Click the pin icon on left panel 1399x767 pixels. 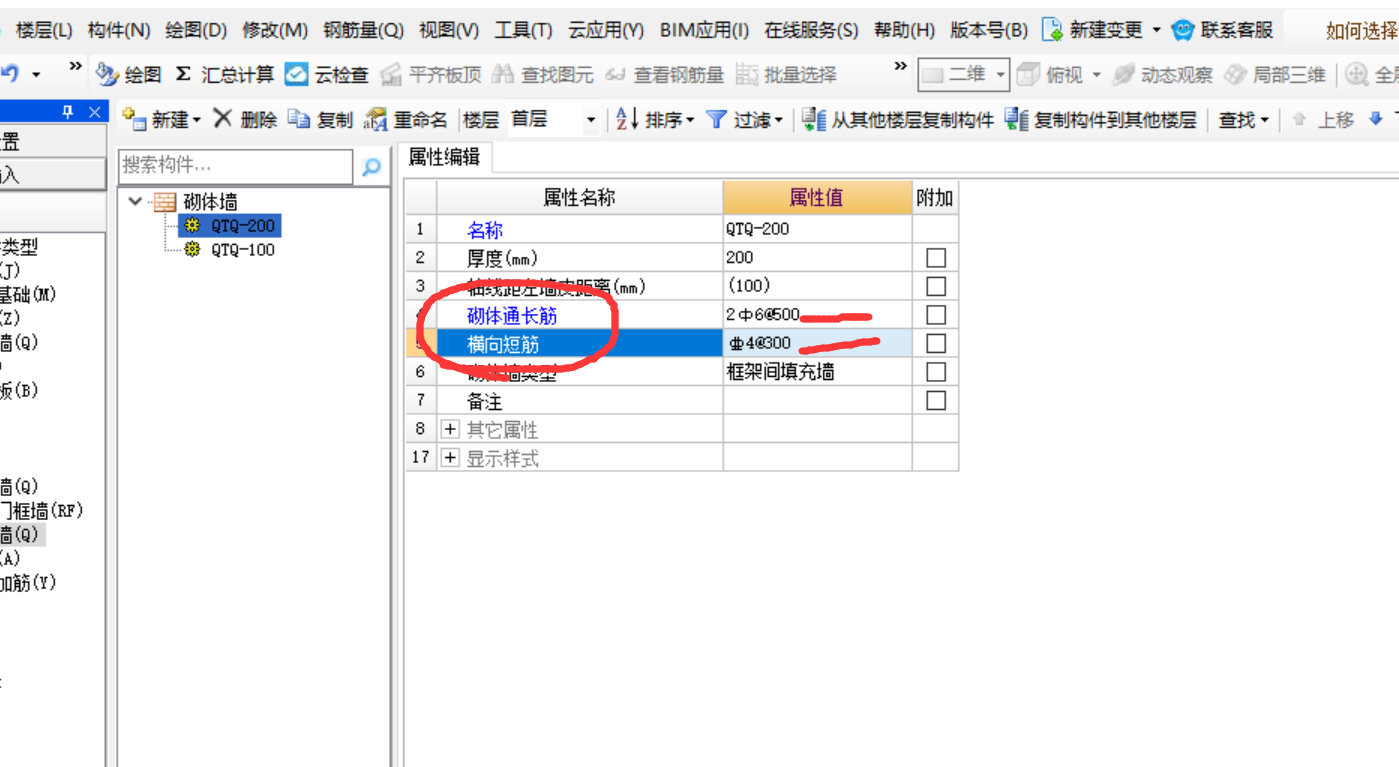click(68, 112)
